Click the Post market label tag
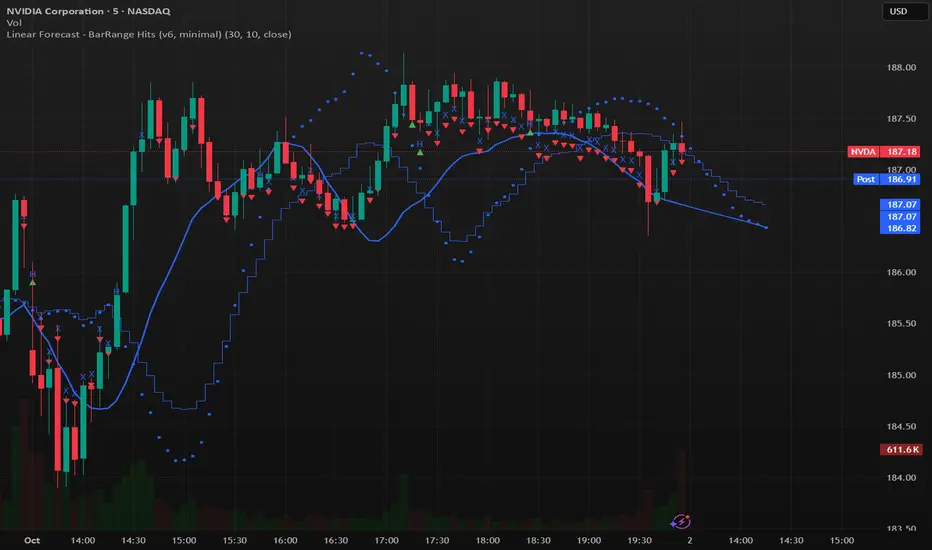932x550 pixels. click(865, 179)
